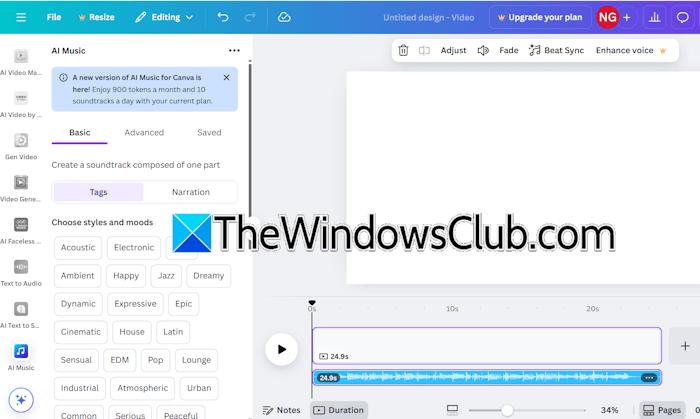700x419 pixels.
Task: Check cloud save status icon
Action: [x=284, y=17]
